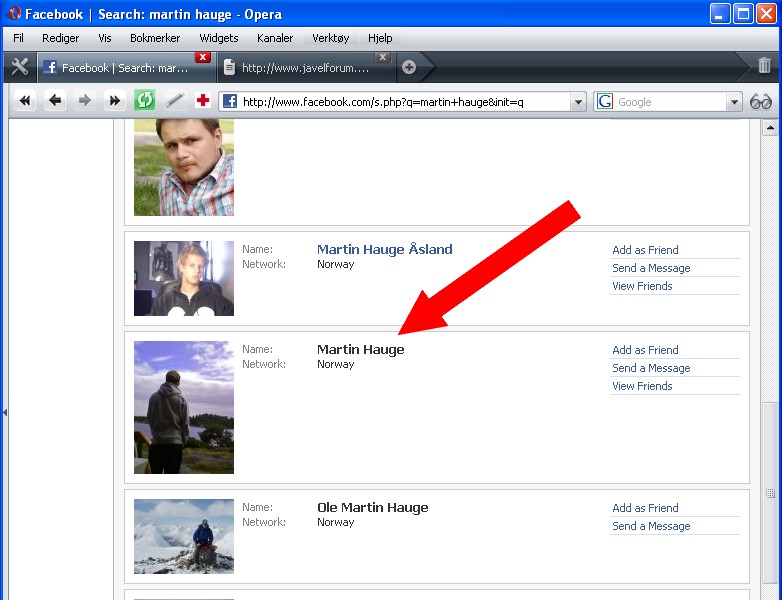Open the closed tabs trash can
The image size is (782, 600).
[764, 66]
